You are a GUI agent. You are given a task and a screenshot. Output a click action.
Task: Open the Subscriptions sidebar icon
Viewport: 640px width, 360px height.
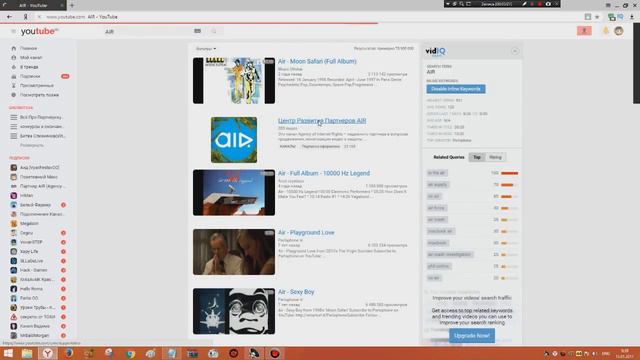point(13,76)
